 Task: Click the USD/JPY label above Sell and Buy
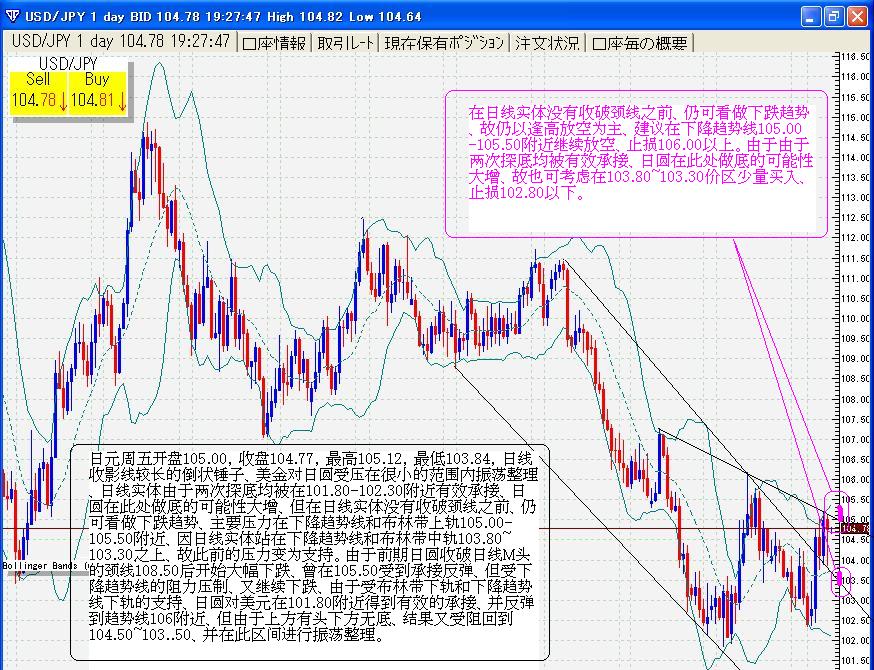[68, 64]
